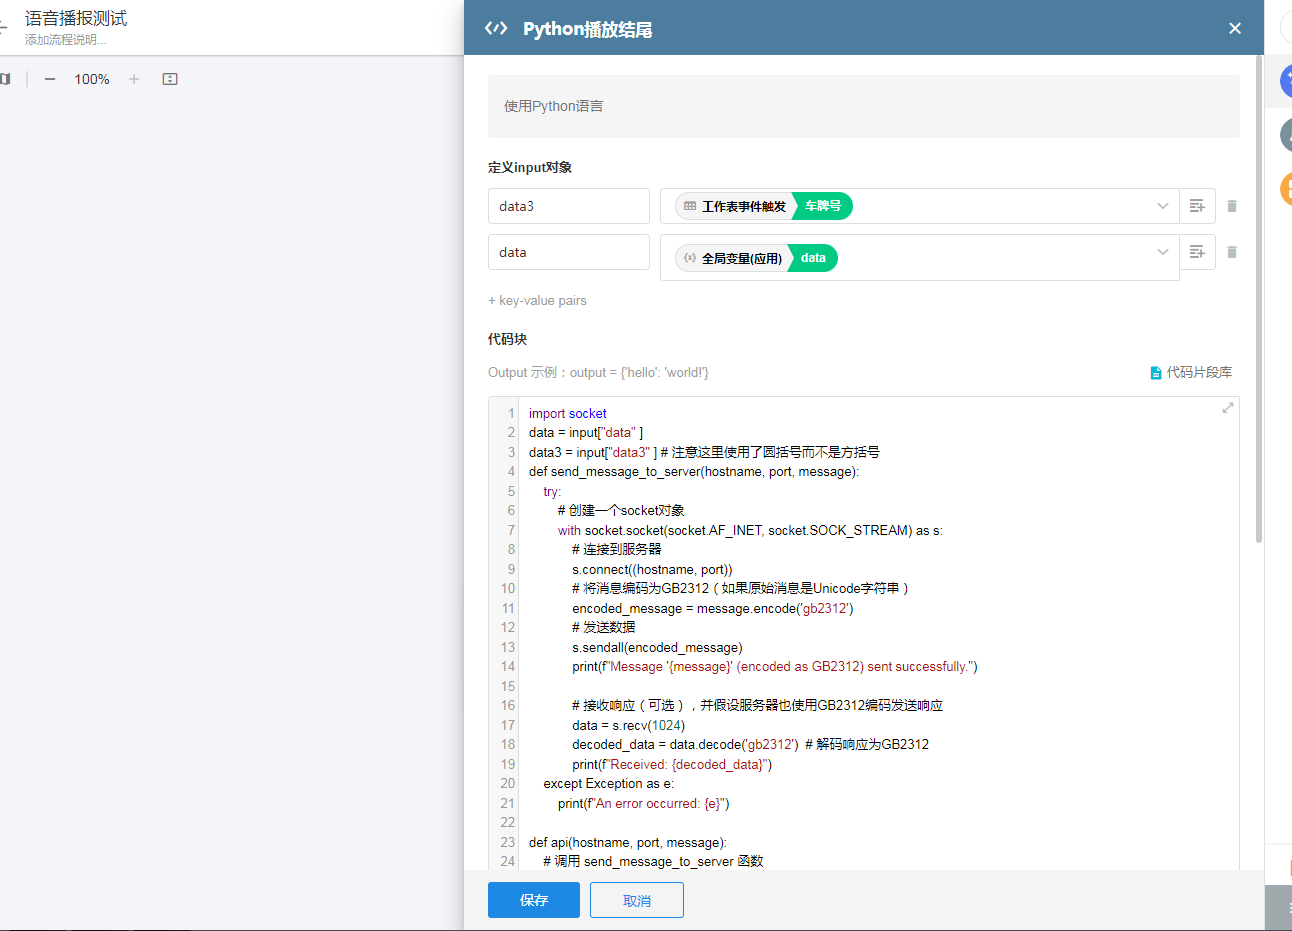
Task: Click the 取消 cancel button
Action: tap(637, 900)
